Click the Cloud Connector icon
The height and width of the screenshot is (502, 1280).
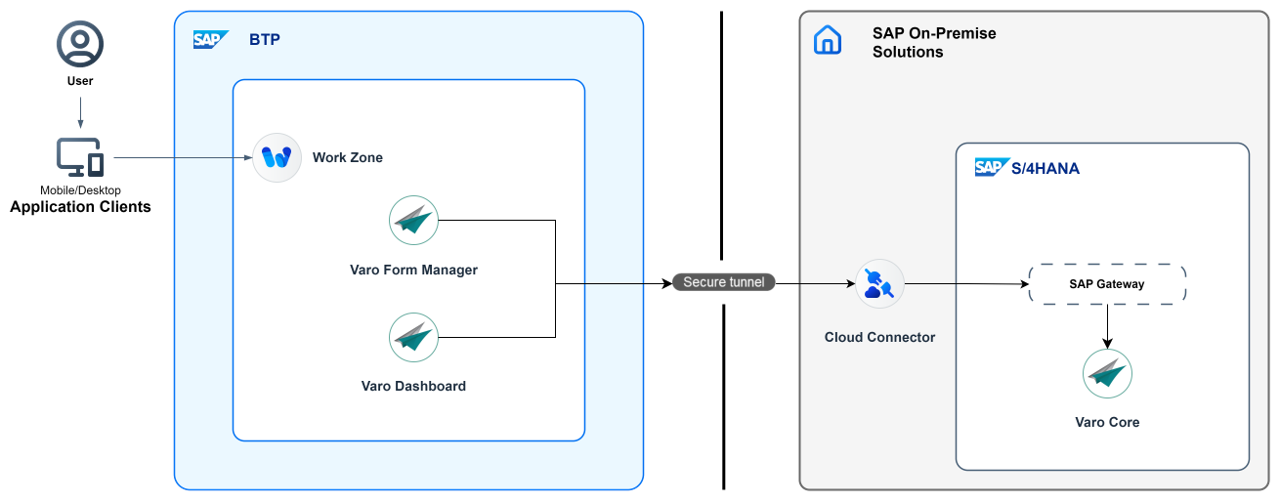880,284
